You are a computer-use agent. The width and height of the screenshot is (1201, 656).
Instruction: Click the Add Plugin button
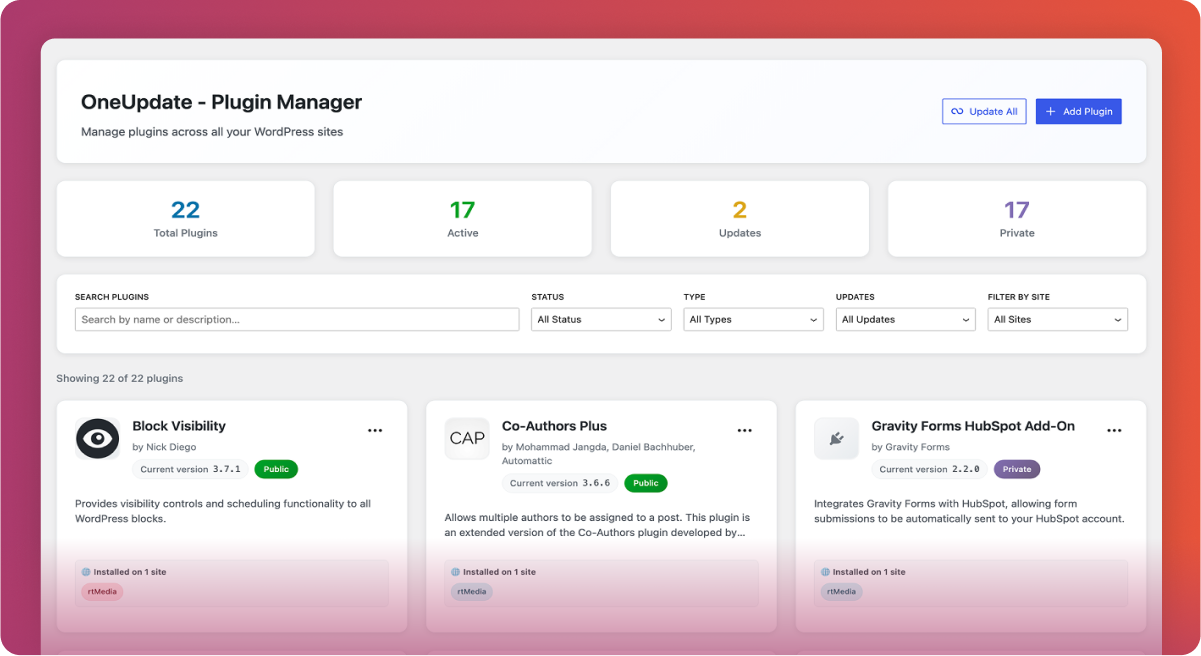click(x=1078, y=112)
